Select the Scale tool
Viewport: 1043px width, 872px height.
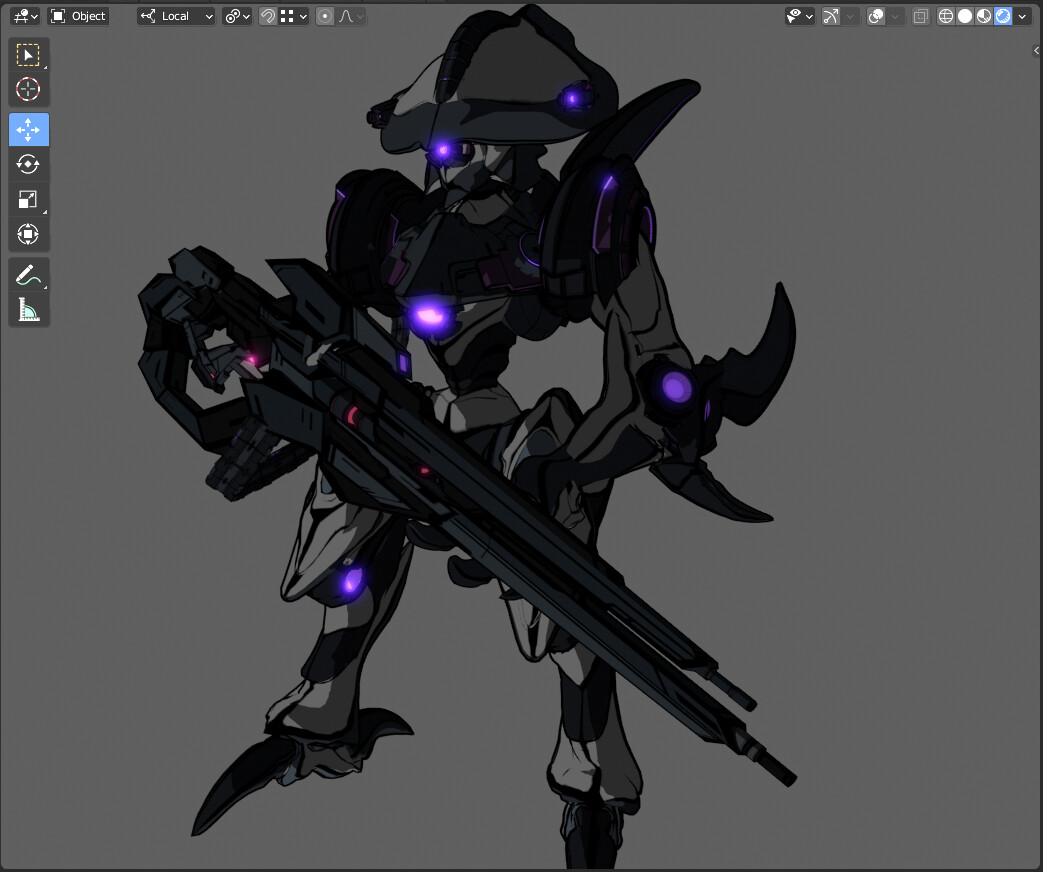(x=28, y=199)
